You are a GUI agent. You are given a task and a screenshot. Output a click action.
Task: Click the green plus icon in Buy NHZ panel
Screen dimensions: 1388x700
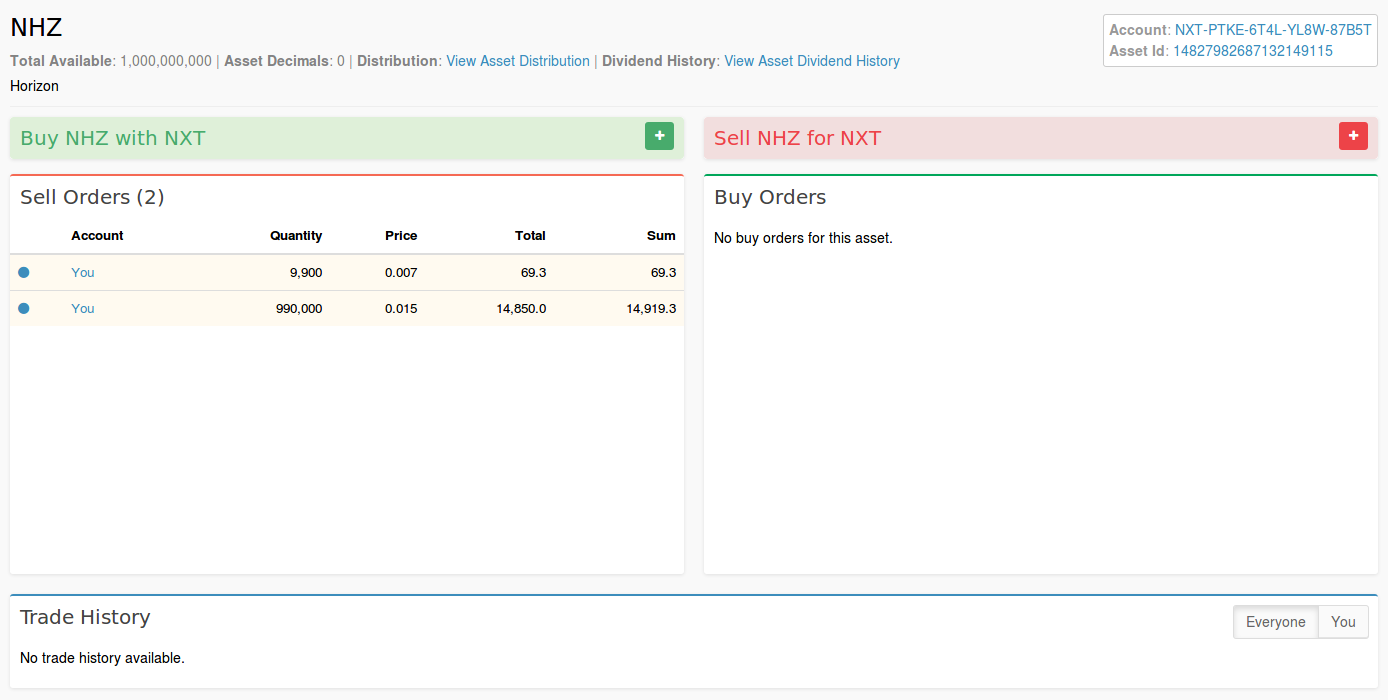click(x=659, y=136)
